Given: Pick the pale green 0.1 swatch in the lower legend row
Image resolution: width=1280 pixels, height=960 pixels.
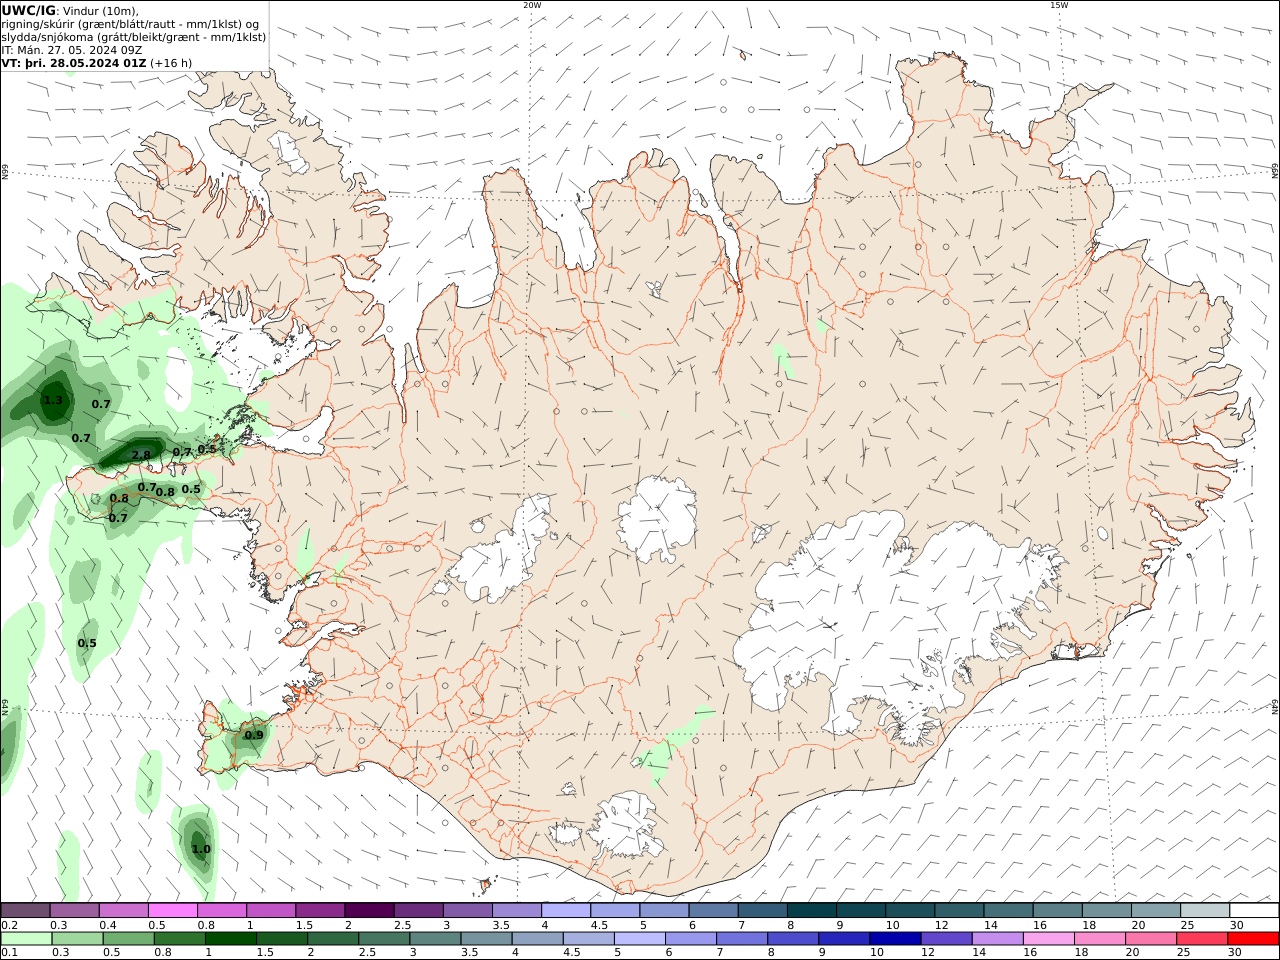Looking at the screenshot, I should pos(26,939).
